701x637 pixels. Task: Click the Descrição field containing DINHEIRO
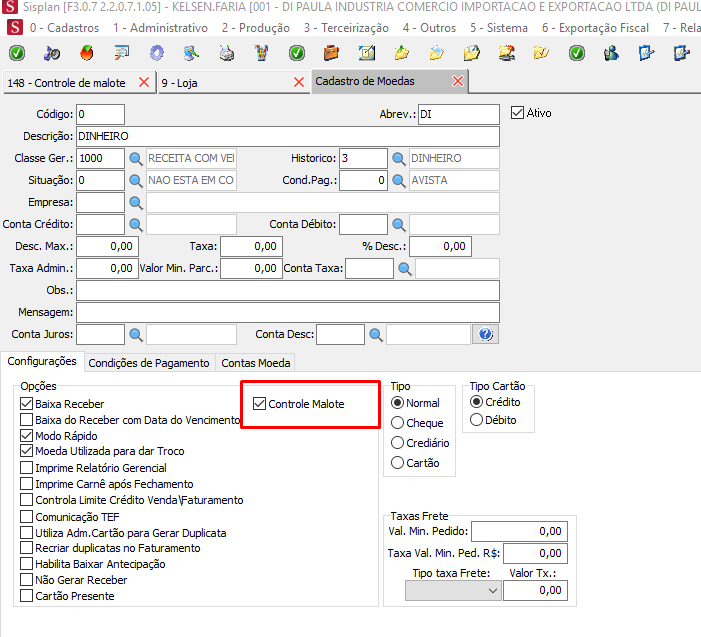coord(288,136)
